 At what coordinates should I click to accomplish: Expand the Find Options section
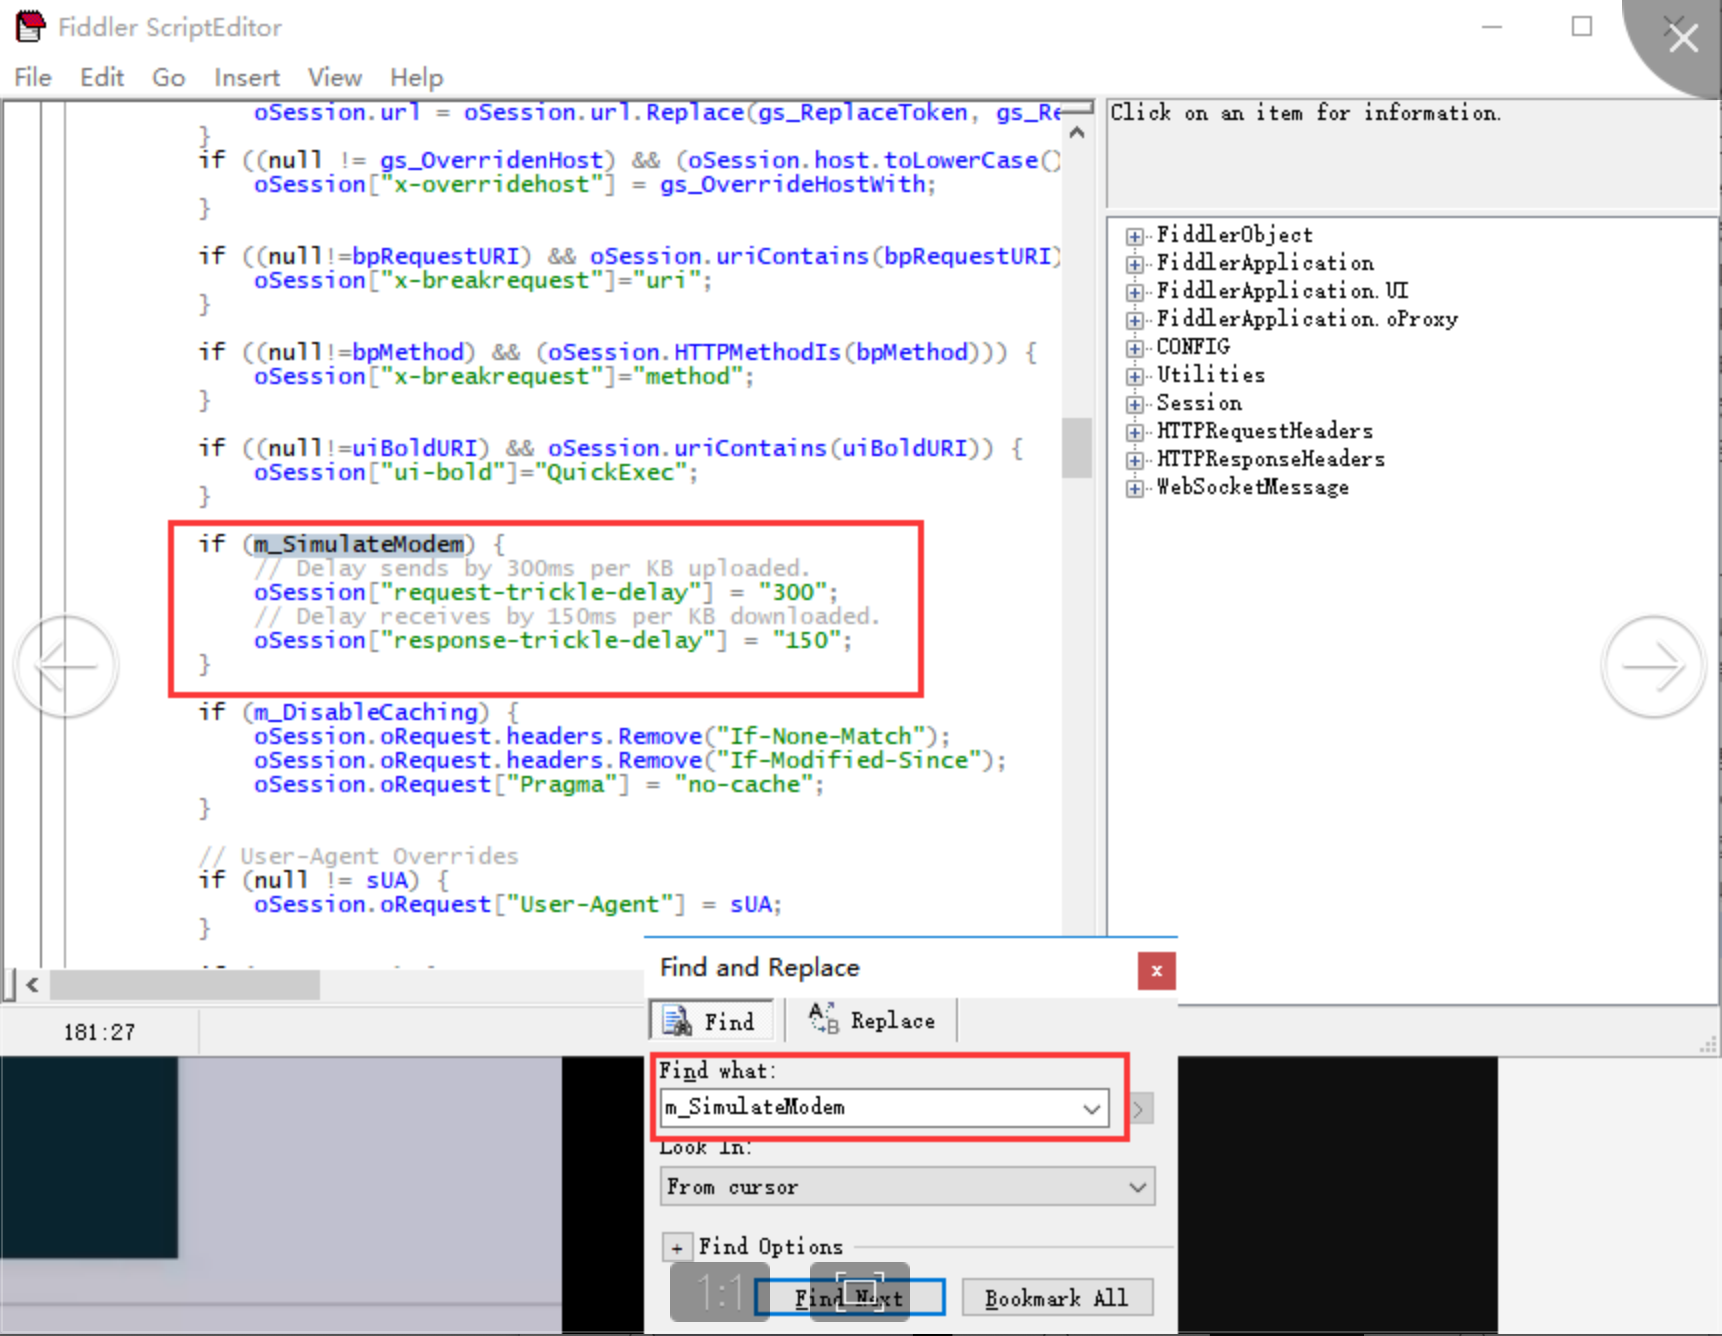click(677, 1248)
